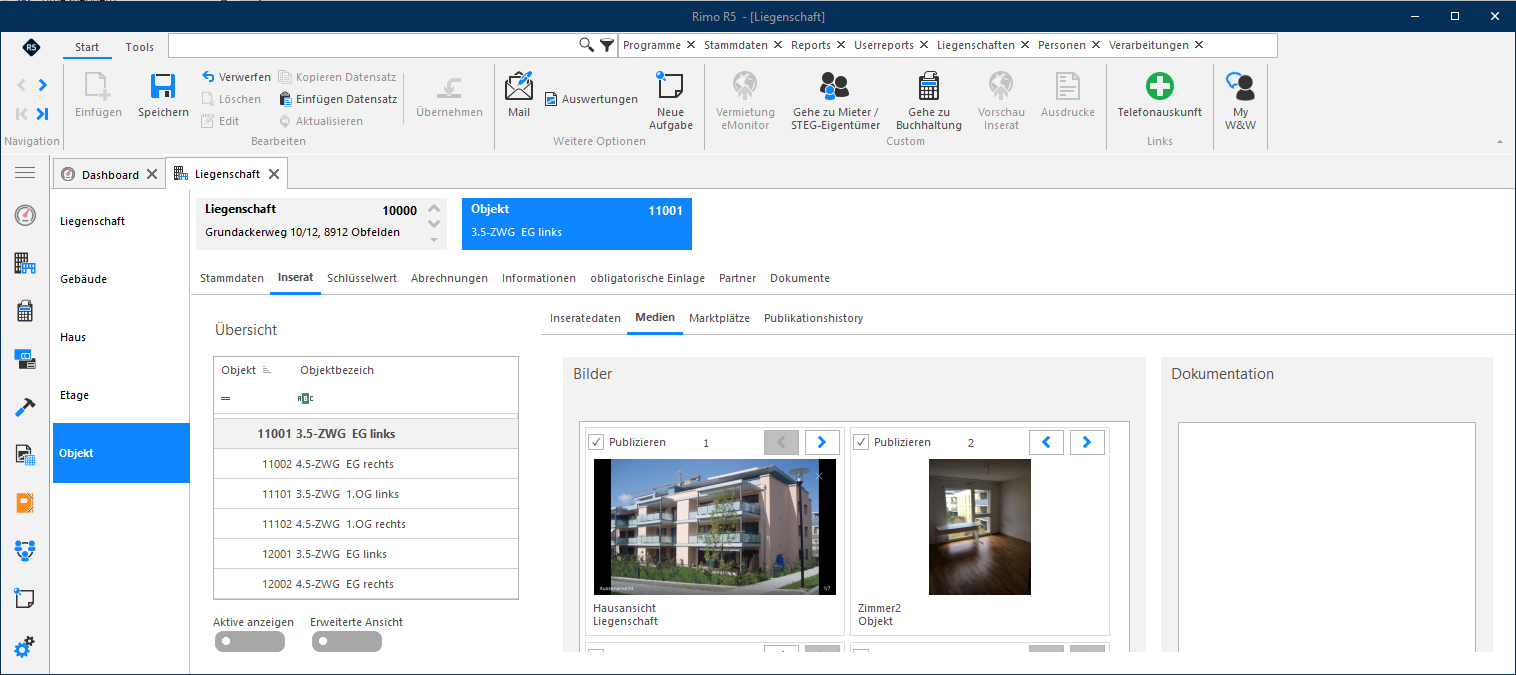Close the Dashboard tab
This screenshot has height=675, width=1516.
click(x=152, y=174)
